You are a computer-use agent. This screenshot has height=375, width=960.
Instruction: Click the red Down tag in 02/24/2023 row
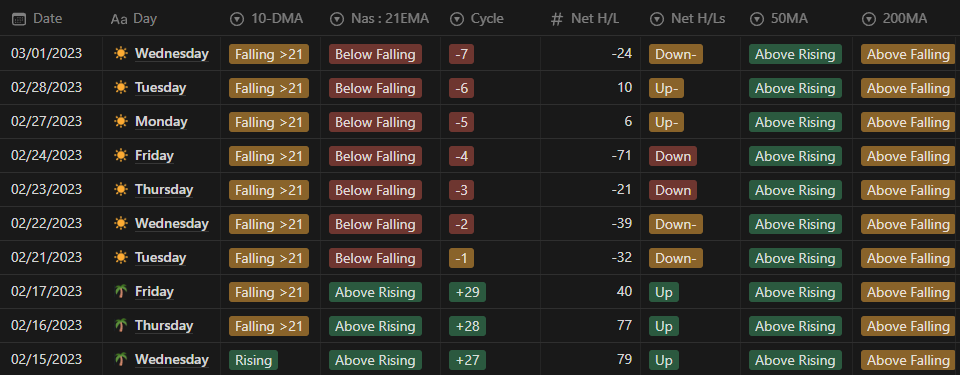coord(673,156)
